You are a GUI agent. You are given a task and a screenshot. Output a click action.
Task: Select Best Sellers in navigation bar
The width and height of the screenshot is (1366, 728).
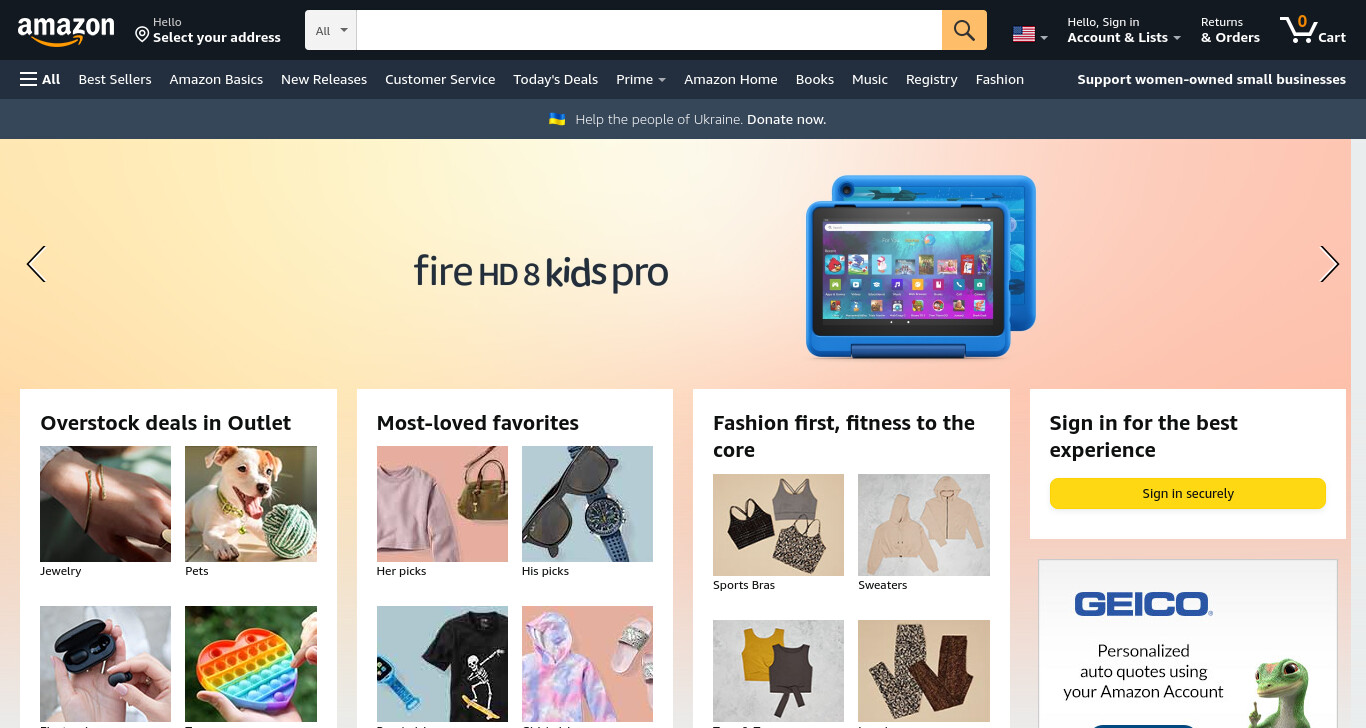coord(115,79)
